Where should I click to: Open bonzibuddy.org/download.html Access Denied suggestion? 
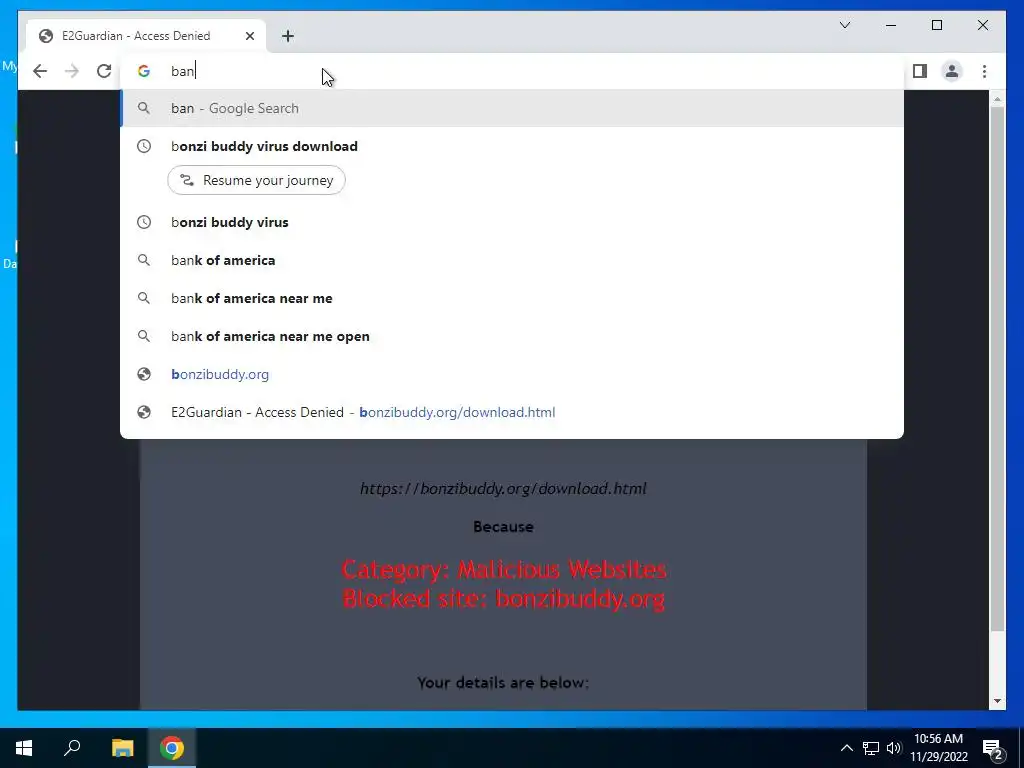tap(512, 412)
